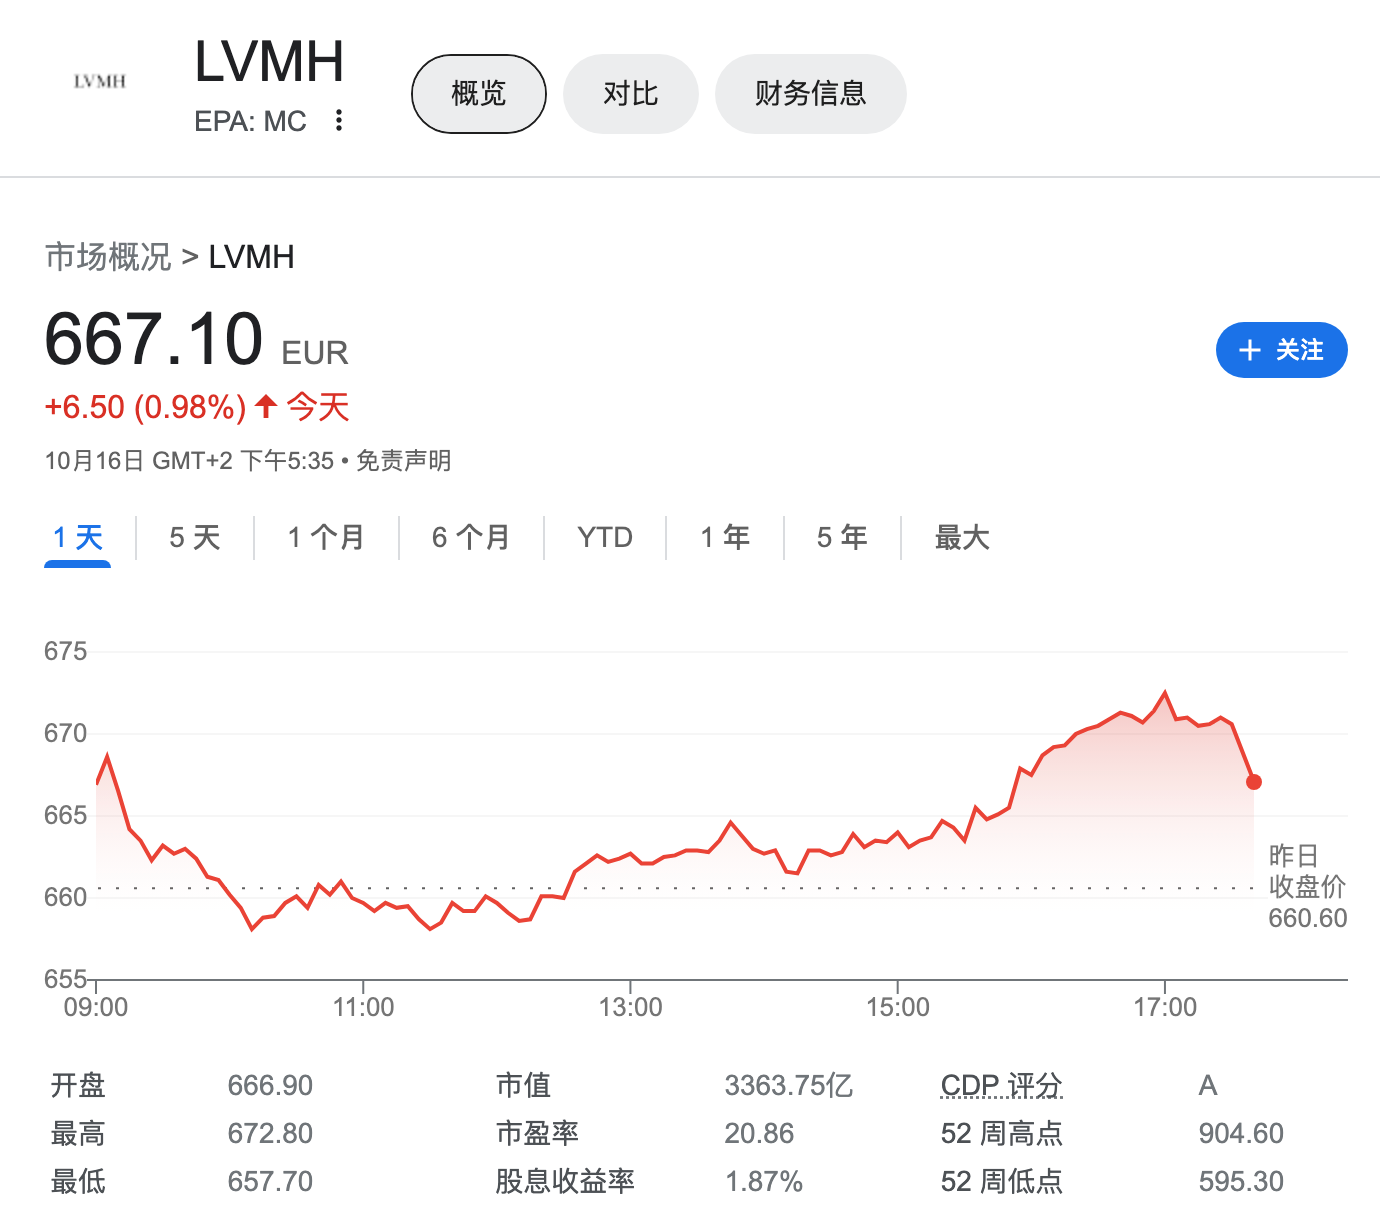Click the 13:00 time axis label

pyautogui.click(x=630, y=1007)
